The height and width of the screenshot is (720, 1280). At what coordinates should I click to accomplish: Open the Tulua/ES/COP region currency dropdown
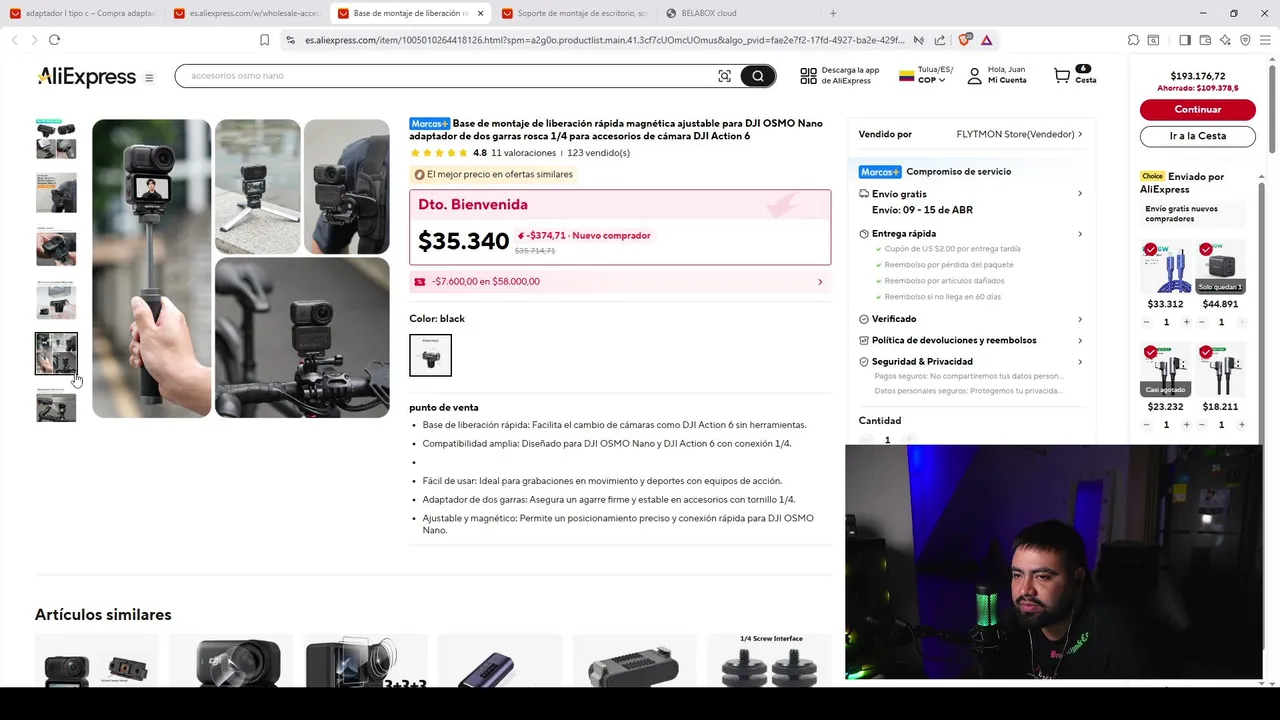tap(926, 75)
